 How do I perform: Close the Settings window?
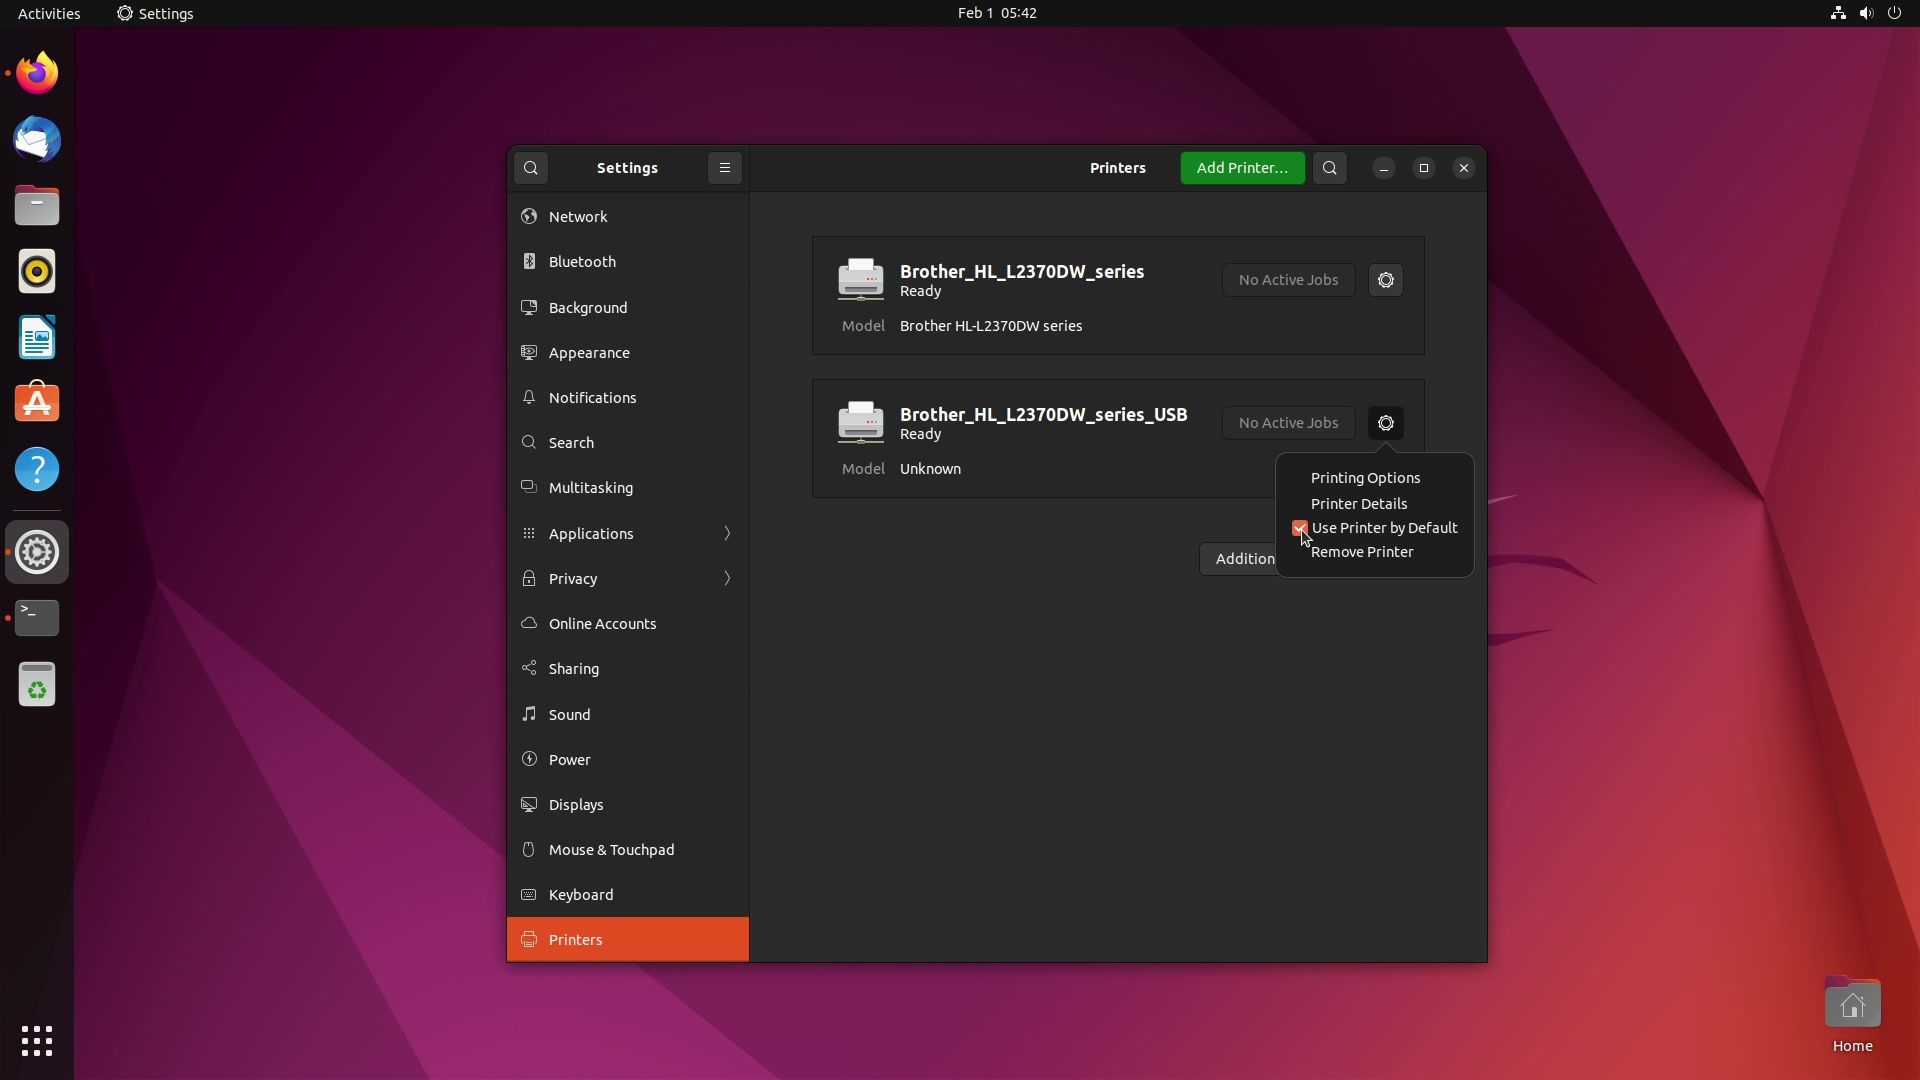point(1464,168)
